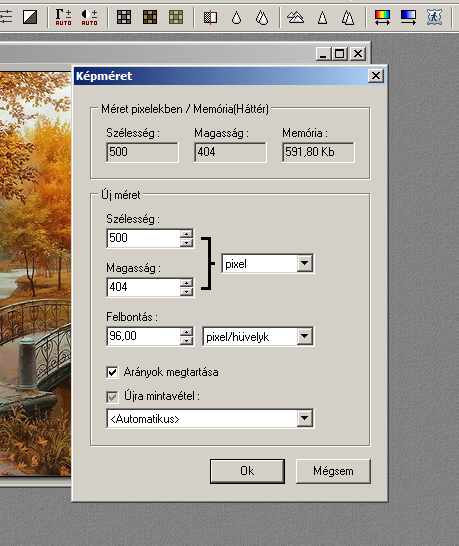This screenshot has width=459, height=546.
Task: Expand the <Automatikus> resampling dropdown
Action: pos(210,419)
